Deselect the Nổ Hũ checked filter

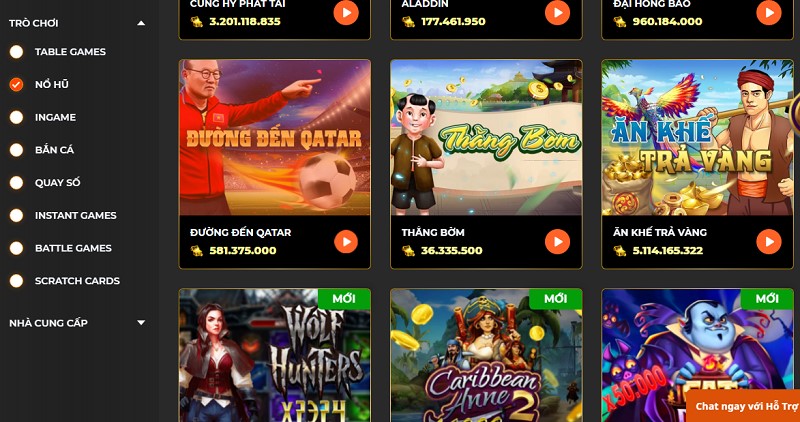[16, 84]
